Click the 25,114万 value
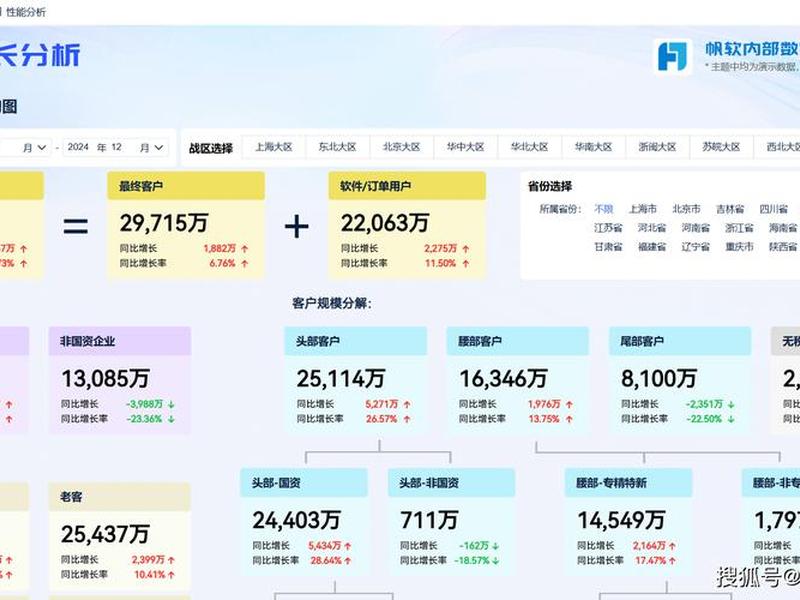The image size is (800, 600). click(x=340, y=379)
